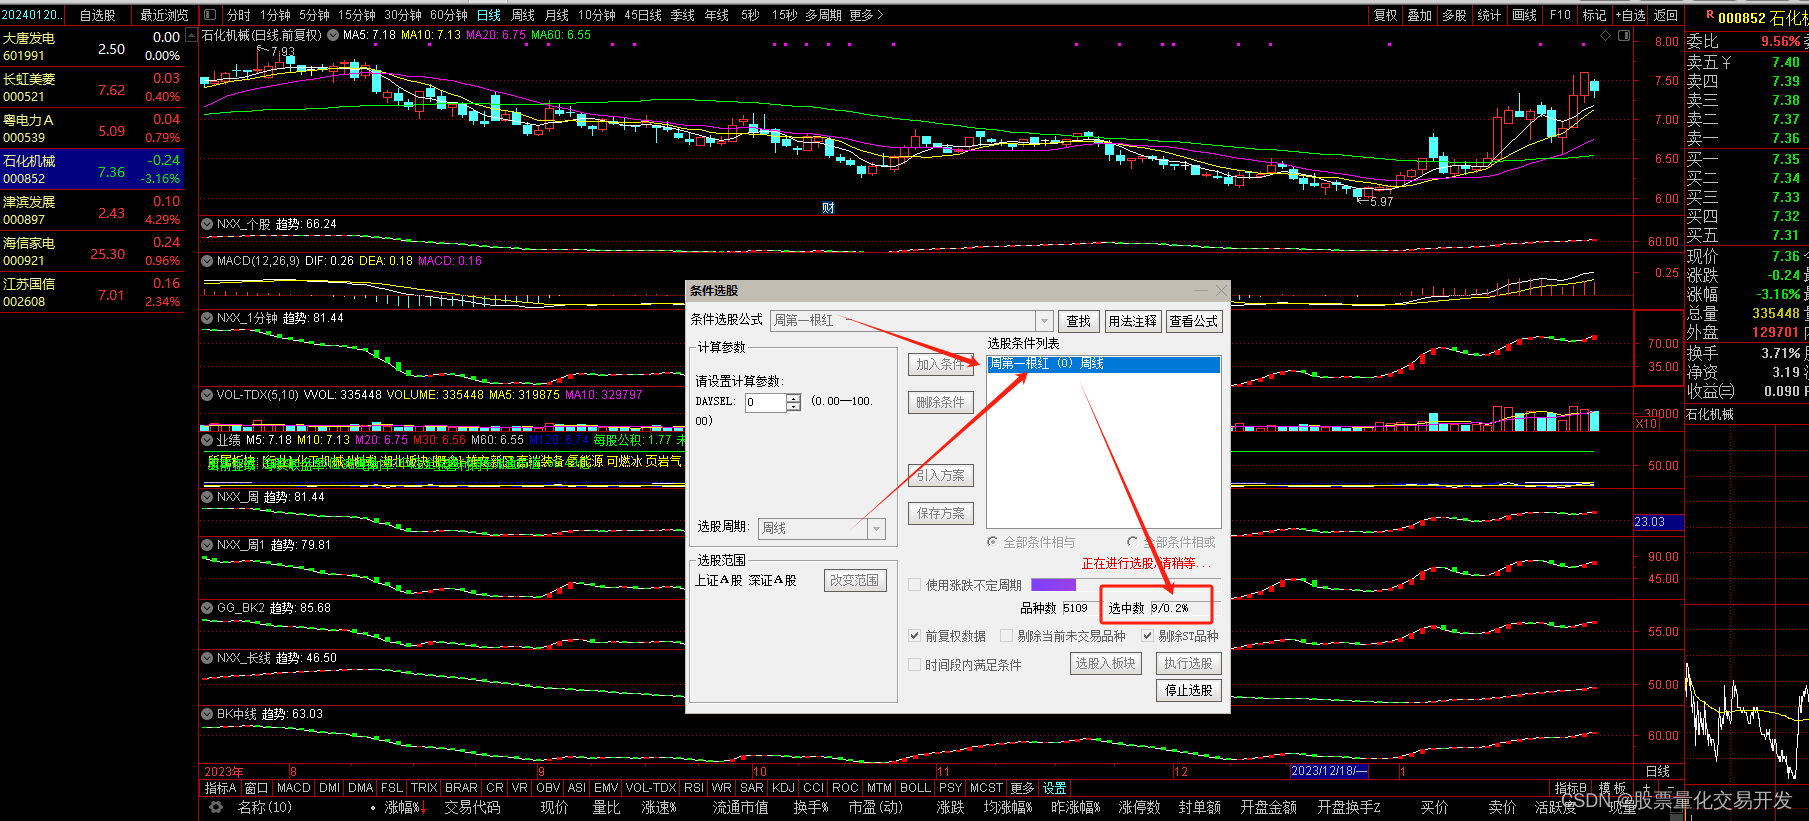Screen dimensions: 1809x821
Task: Select 石化机械 000852 in stock list
Action: click(x=92, y=169)
